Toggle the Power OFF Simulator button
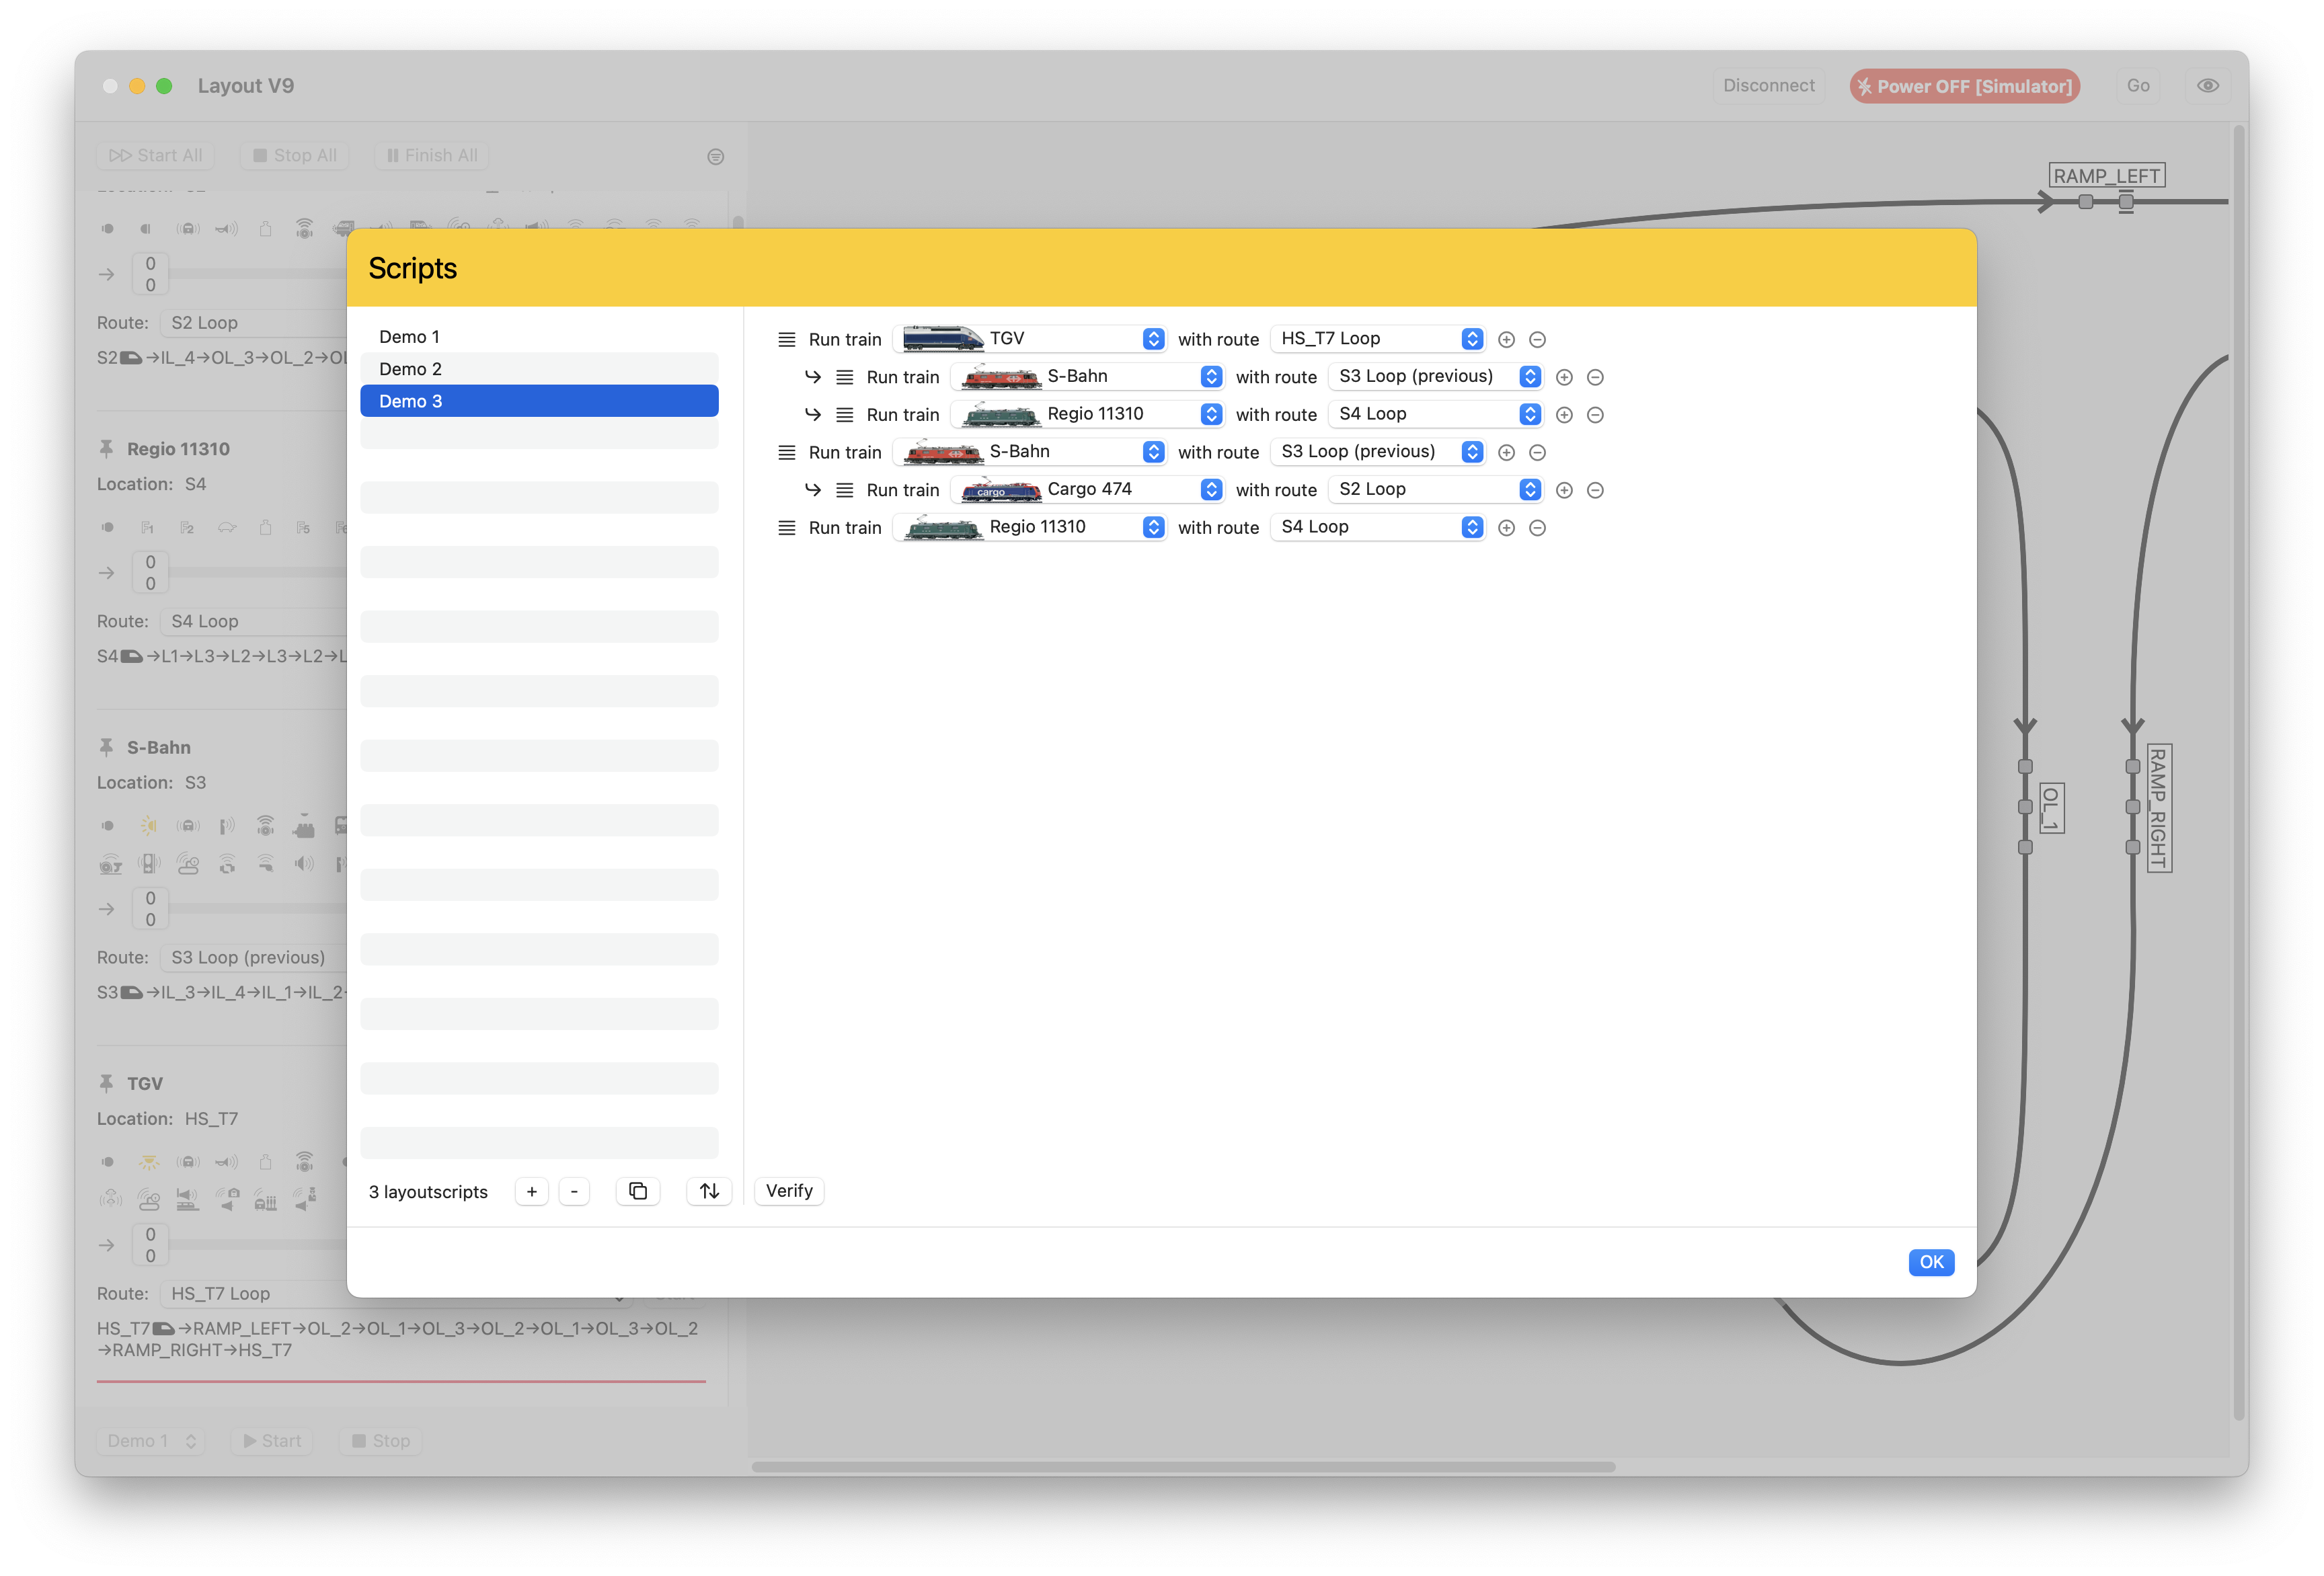The height and width of the screenshot is (1576, 2324). point(1964,86)
